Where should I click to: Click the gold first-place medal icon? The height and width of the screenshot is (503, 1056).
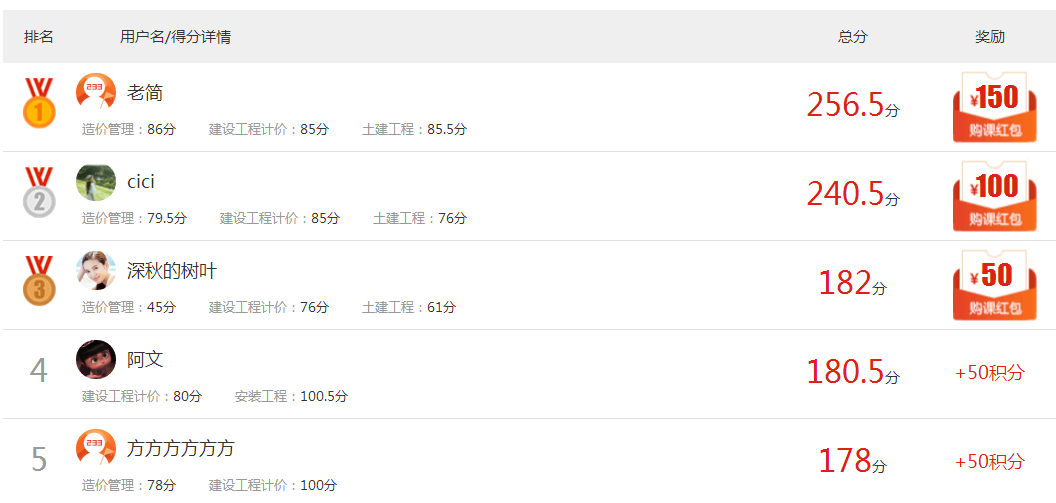(x=39, y=103)
